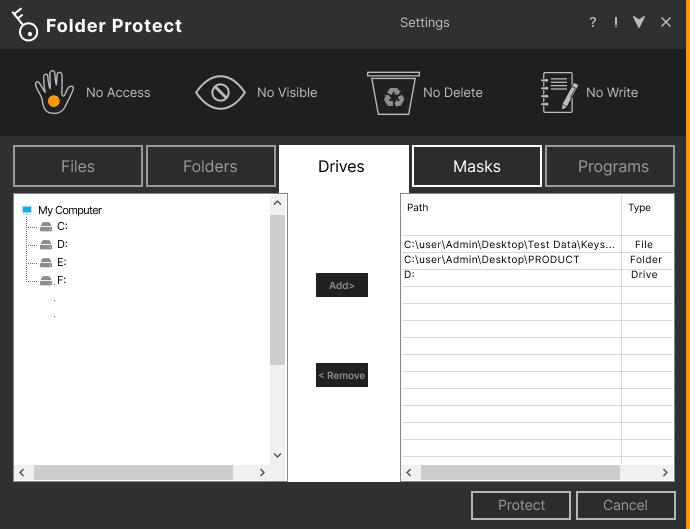Click the Folder type cell
Image resolution: width=690 pixels, height=529 pixels.
(x=646, y=260)
